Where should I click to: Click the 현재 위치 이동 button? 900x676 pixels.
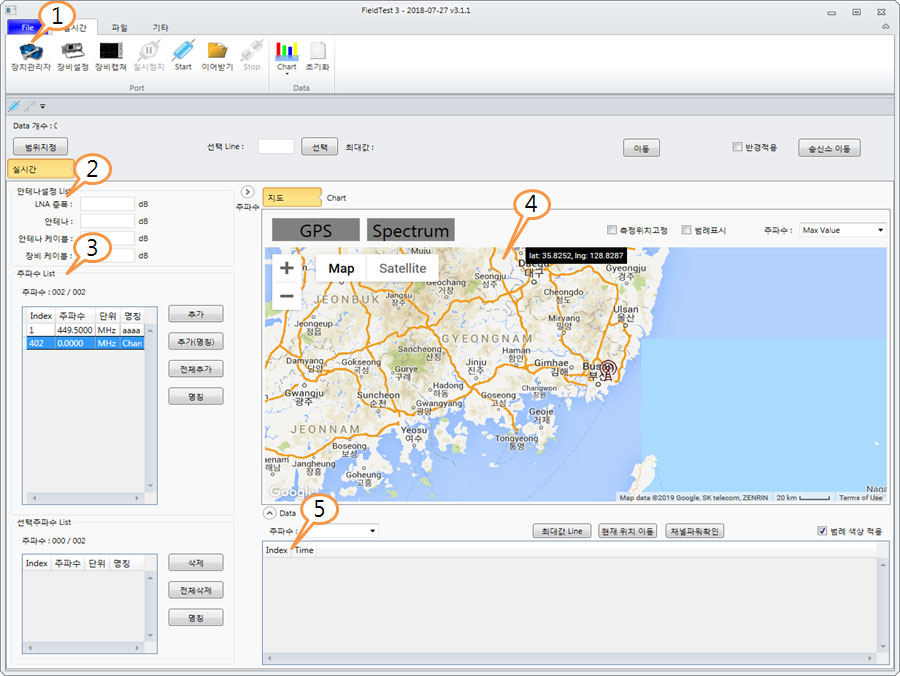point(627,531)
